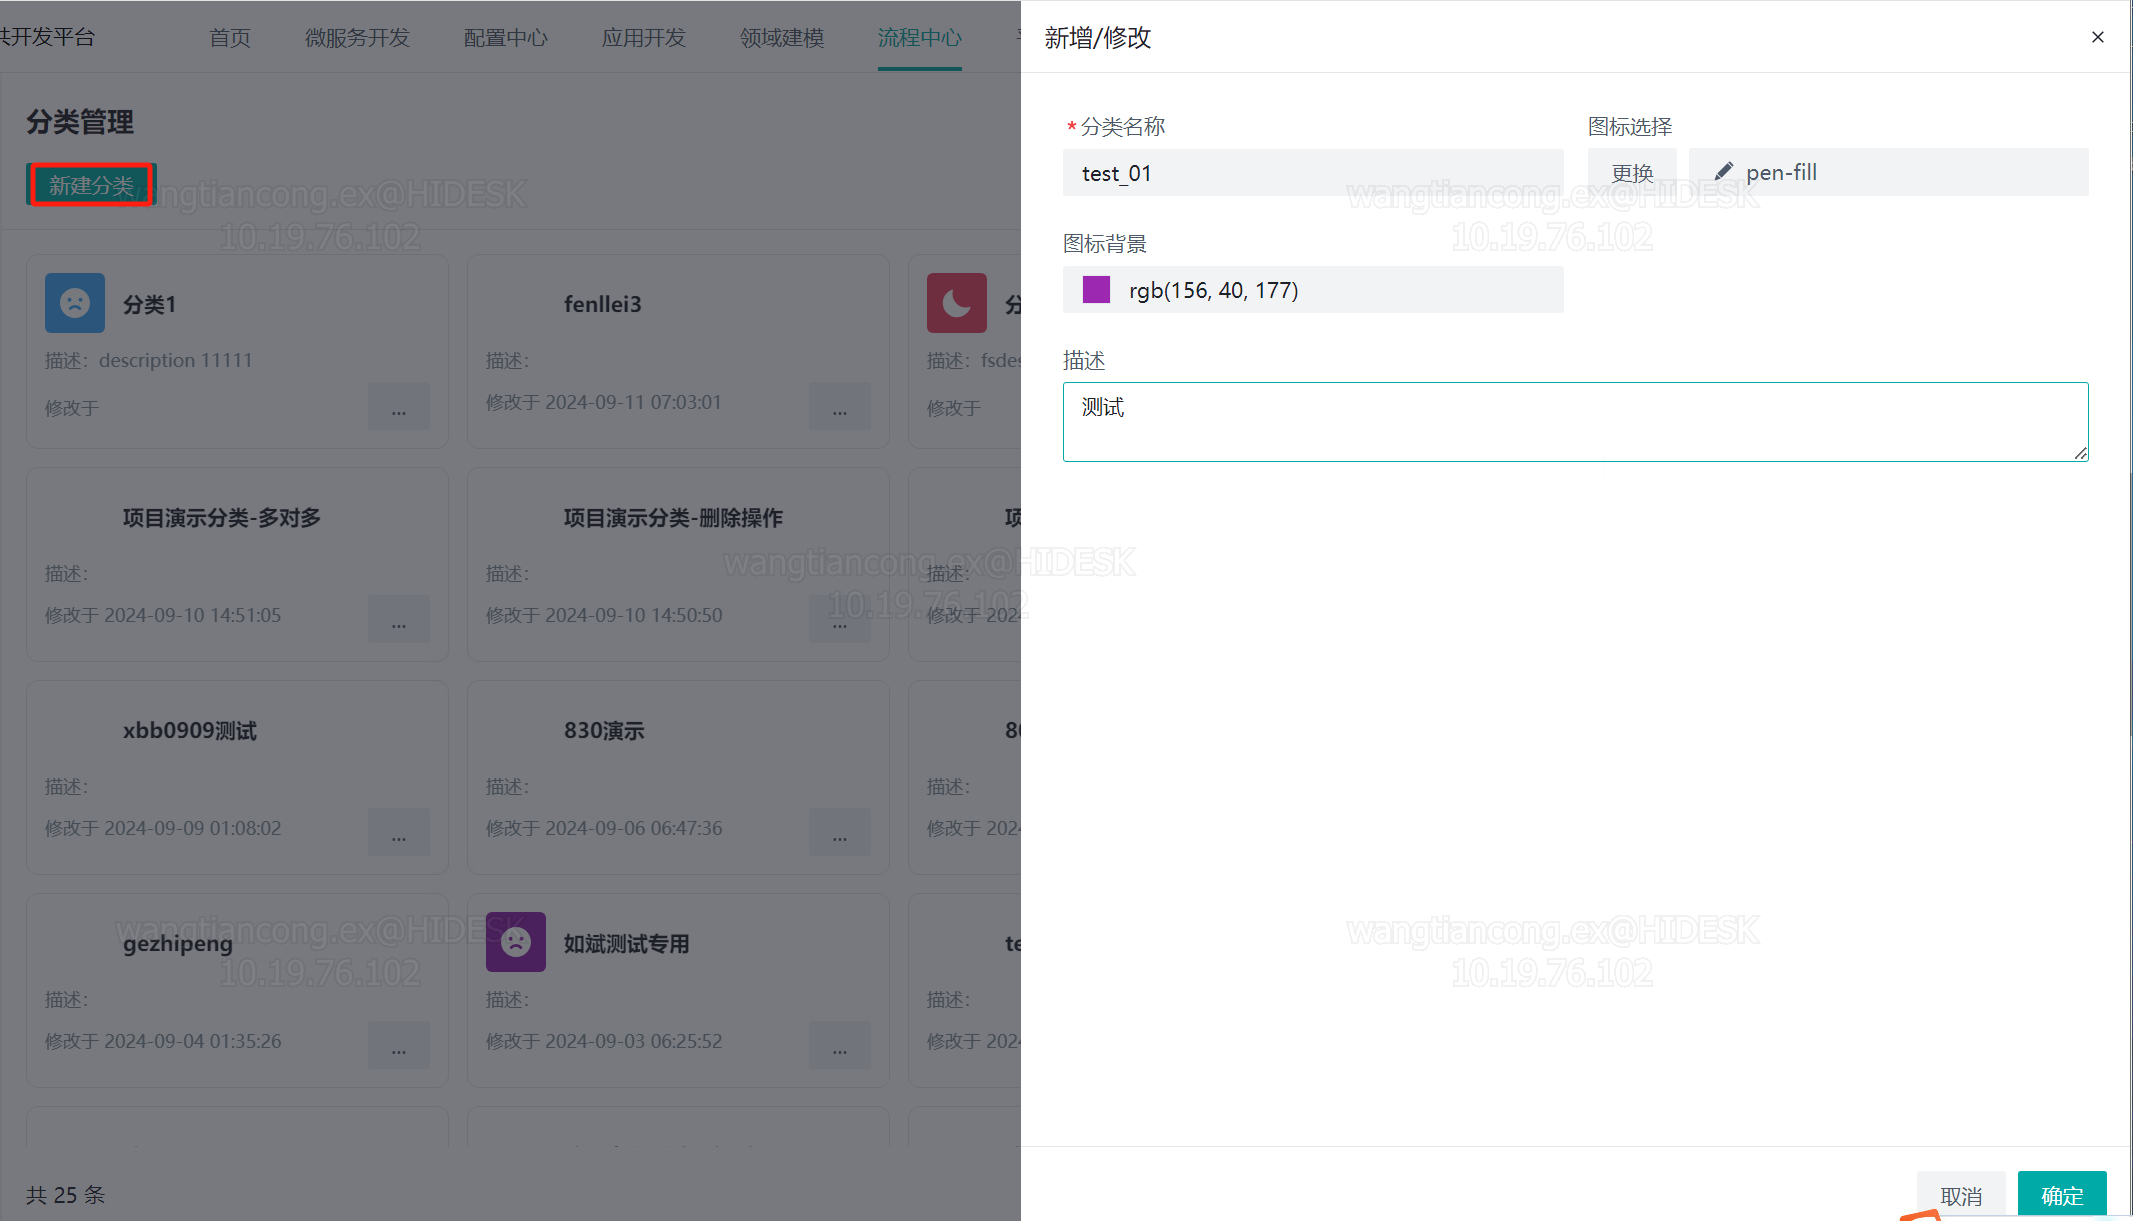
Task: Click timestamp 2024-09-10 14:50:50
Action: (x=633, y=615)
